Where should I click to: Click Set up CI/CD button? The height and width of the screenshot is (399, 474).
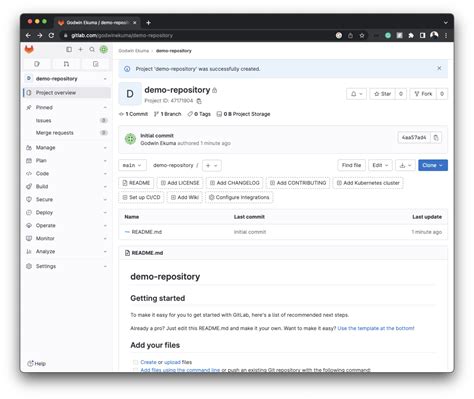(x=141, y=197)
